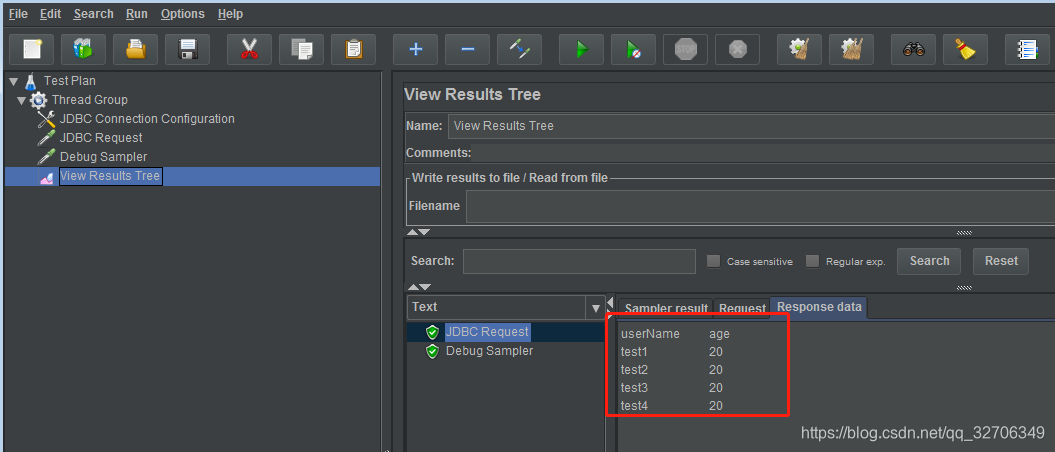The width and height of the screenshot is (1055, 452).
Task: Open the Templates toolbar icon
Action: click(x=83, y=49)
